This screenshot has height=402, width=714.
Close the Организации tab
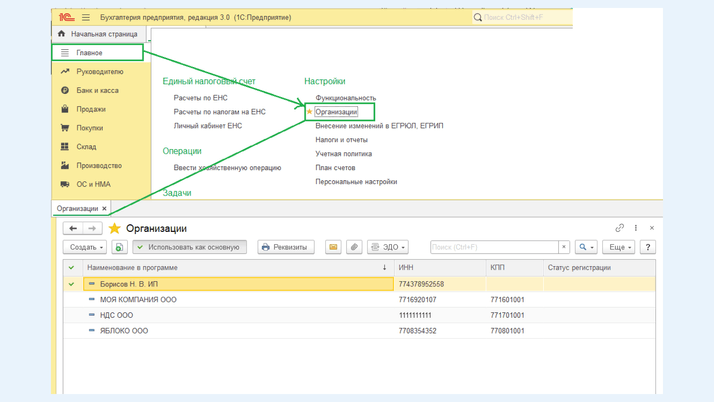pos(104,208)
